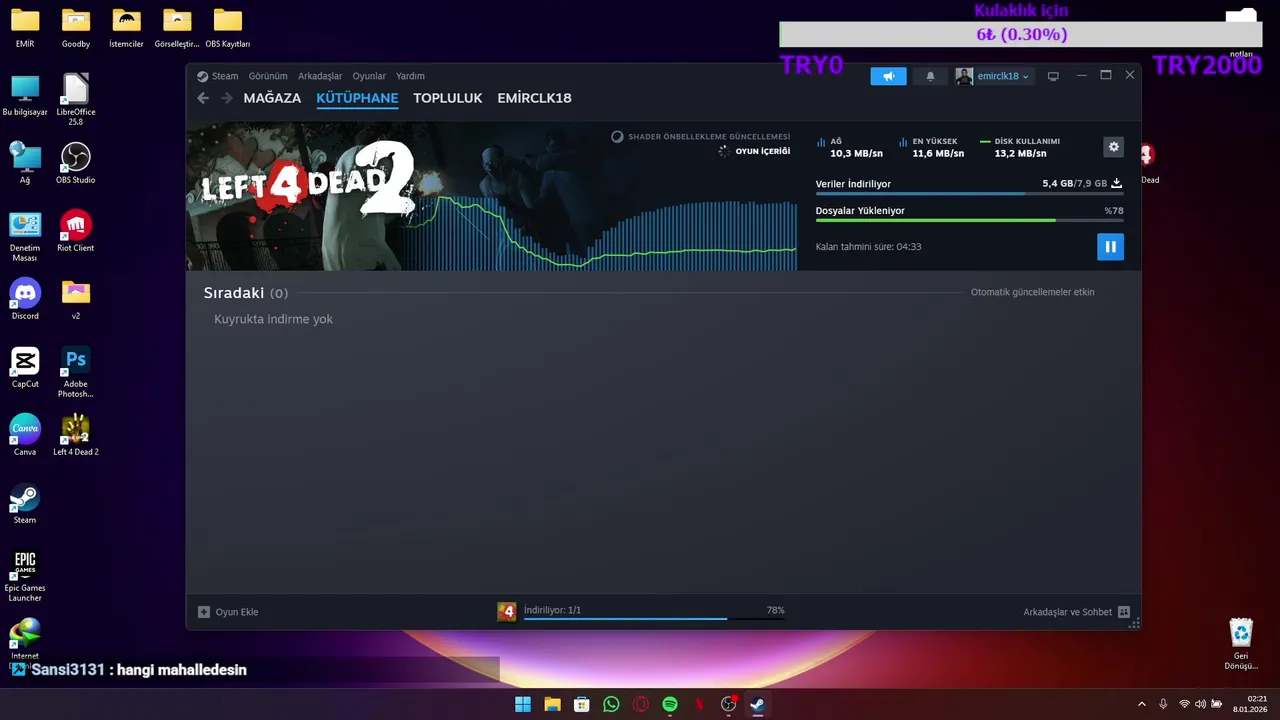This screenshot has height=720, width=1280.
Task: Switch Steam to Big Picture mode
Action: (x=1053, y=76)
